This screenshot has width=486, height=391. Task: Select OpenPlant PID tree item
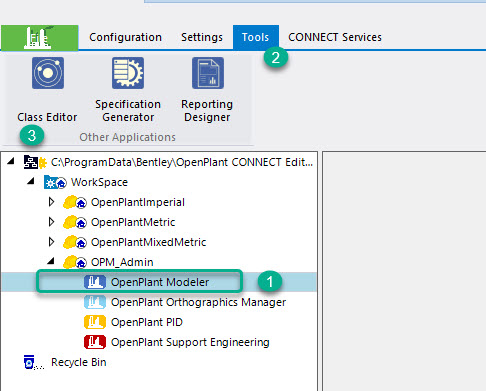tap(147, 322)
